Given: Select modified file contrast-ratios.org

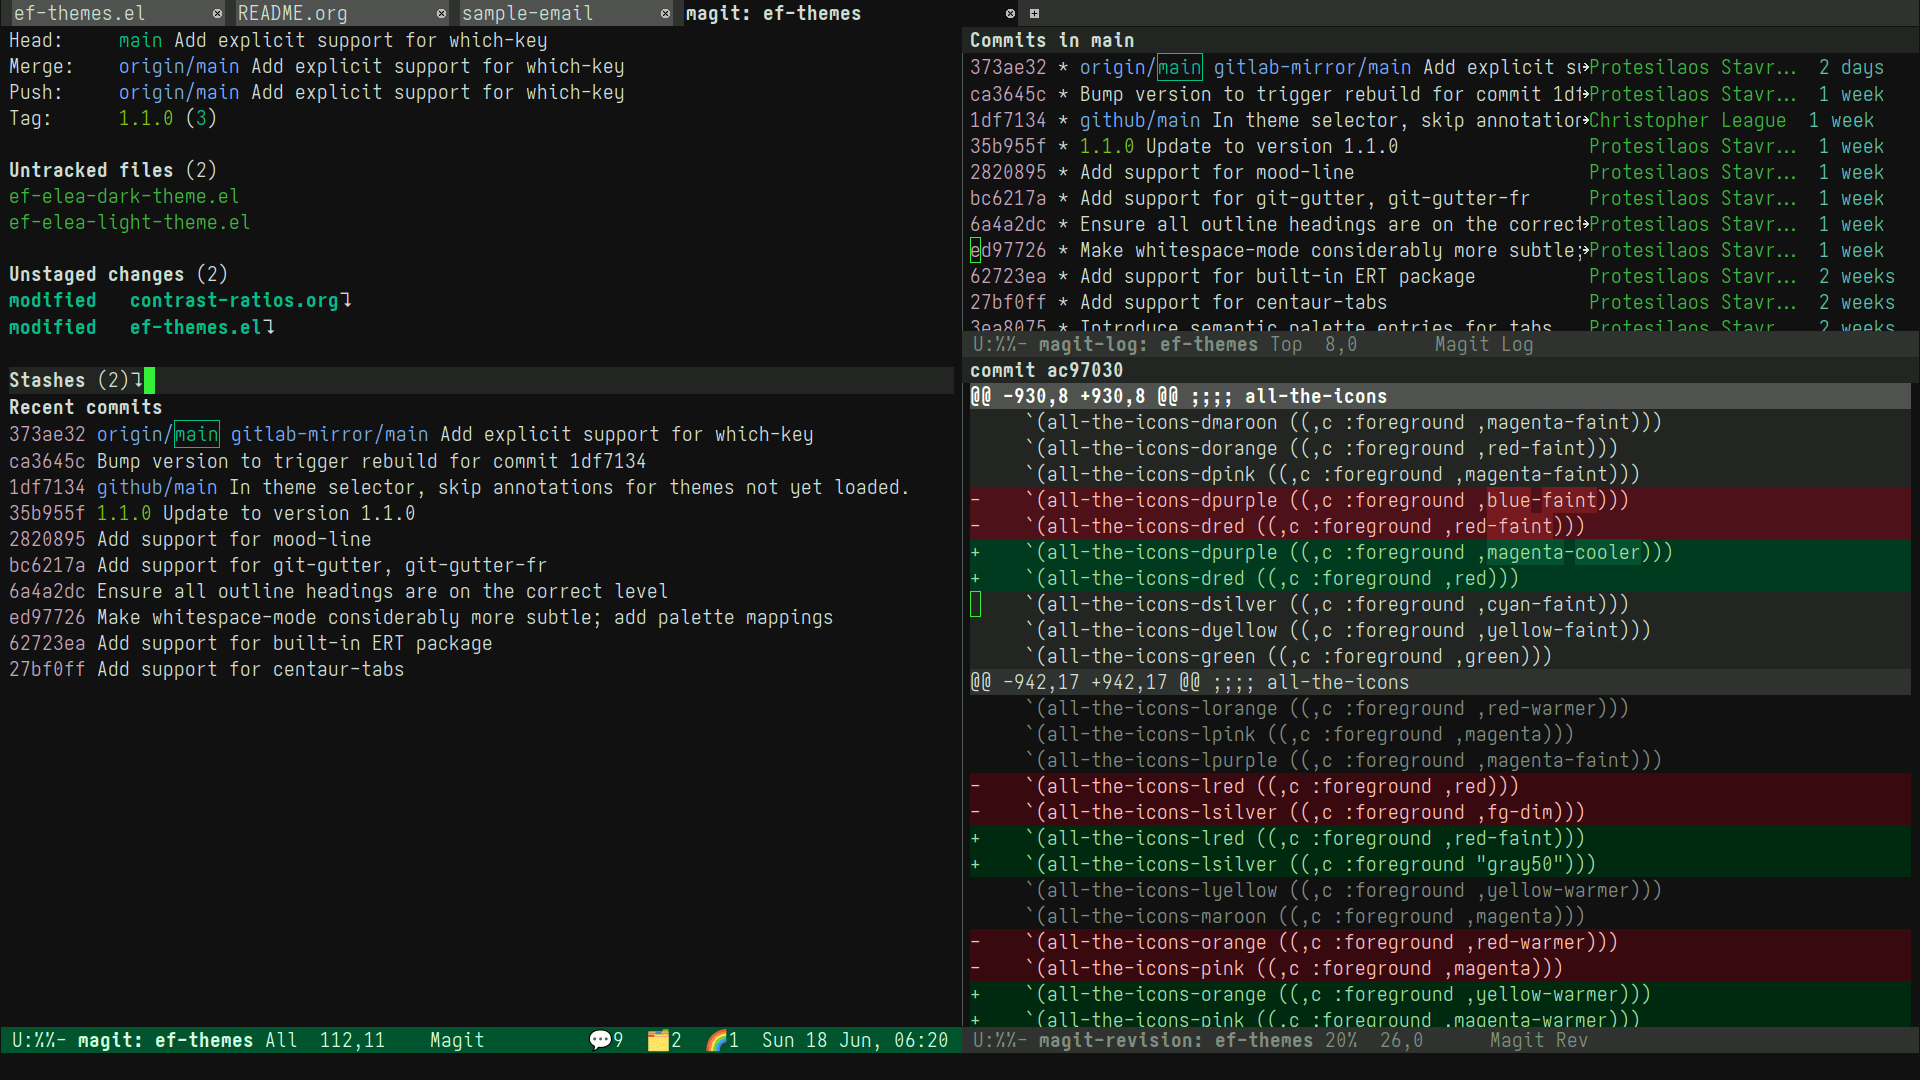Looking at the screenshot, I should click(234, 300).
